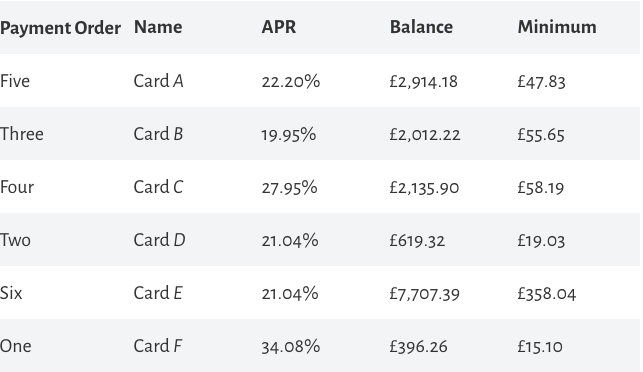This screenshot has height=372, width=643.
Task: Click the £15.10 minimum payment cell
Action: (x=540, y=347)
